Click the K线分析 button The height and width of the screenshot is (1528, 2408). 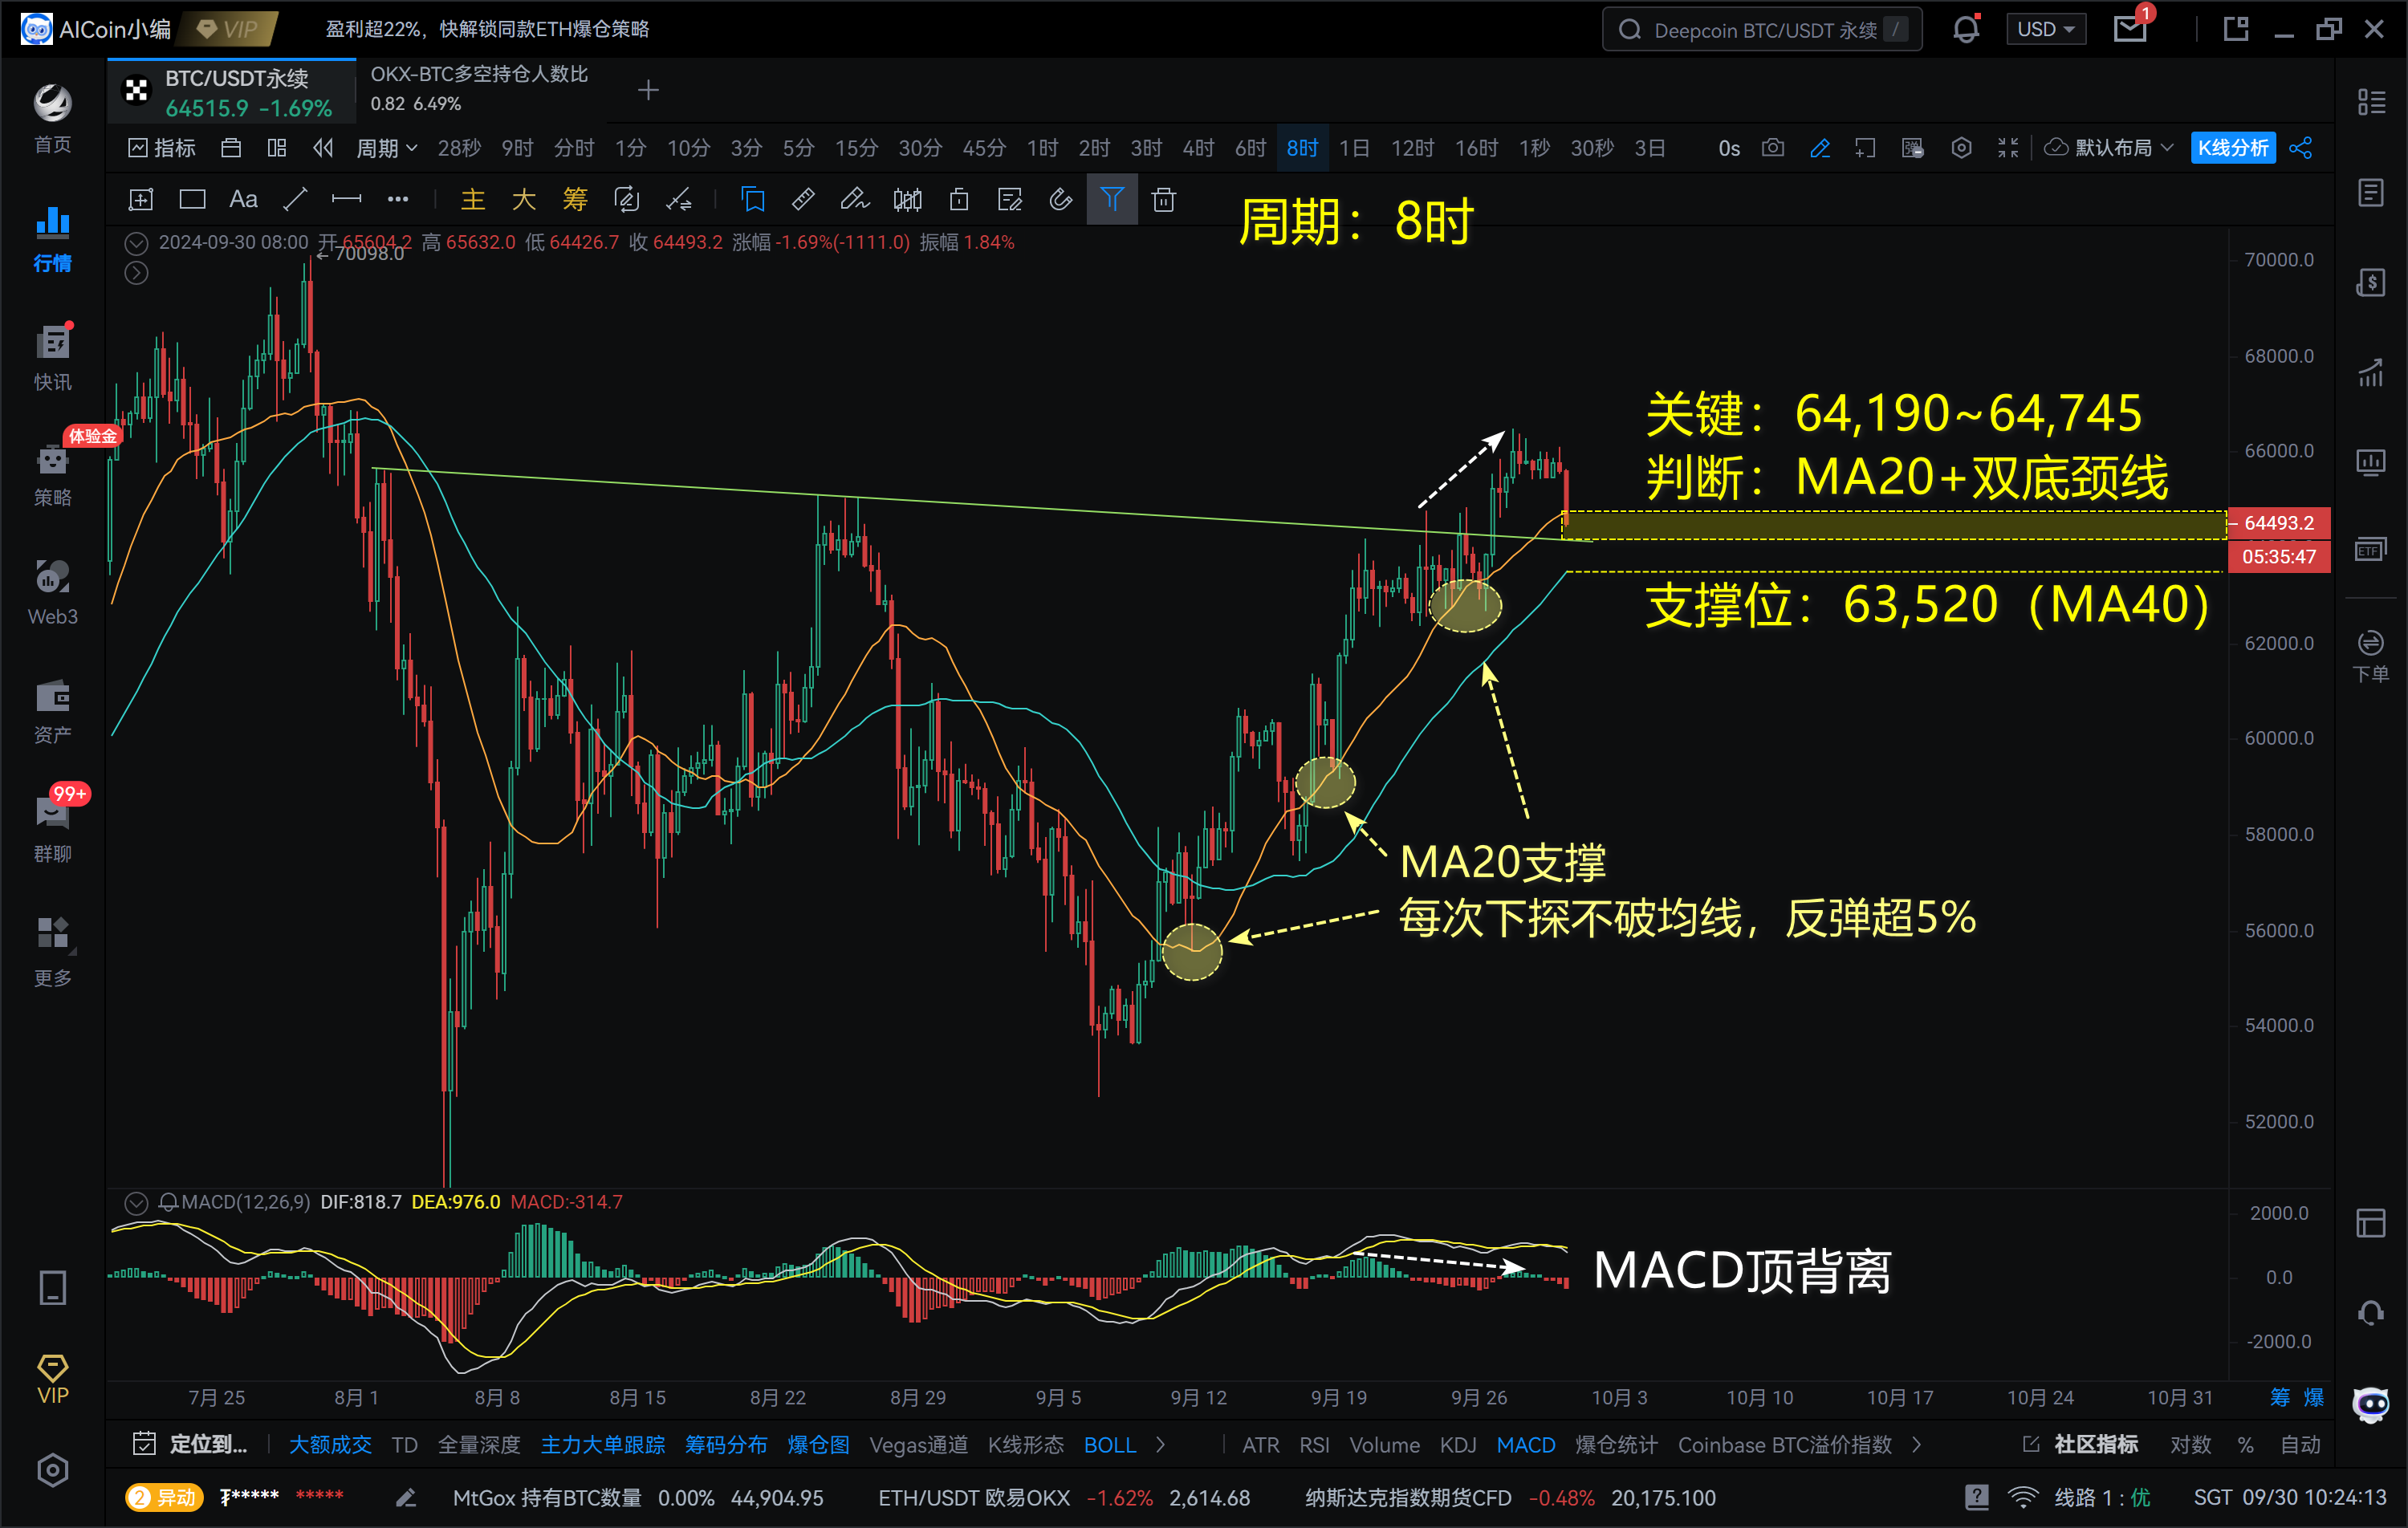coord(2232,148)
